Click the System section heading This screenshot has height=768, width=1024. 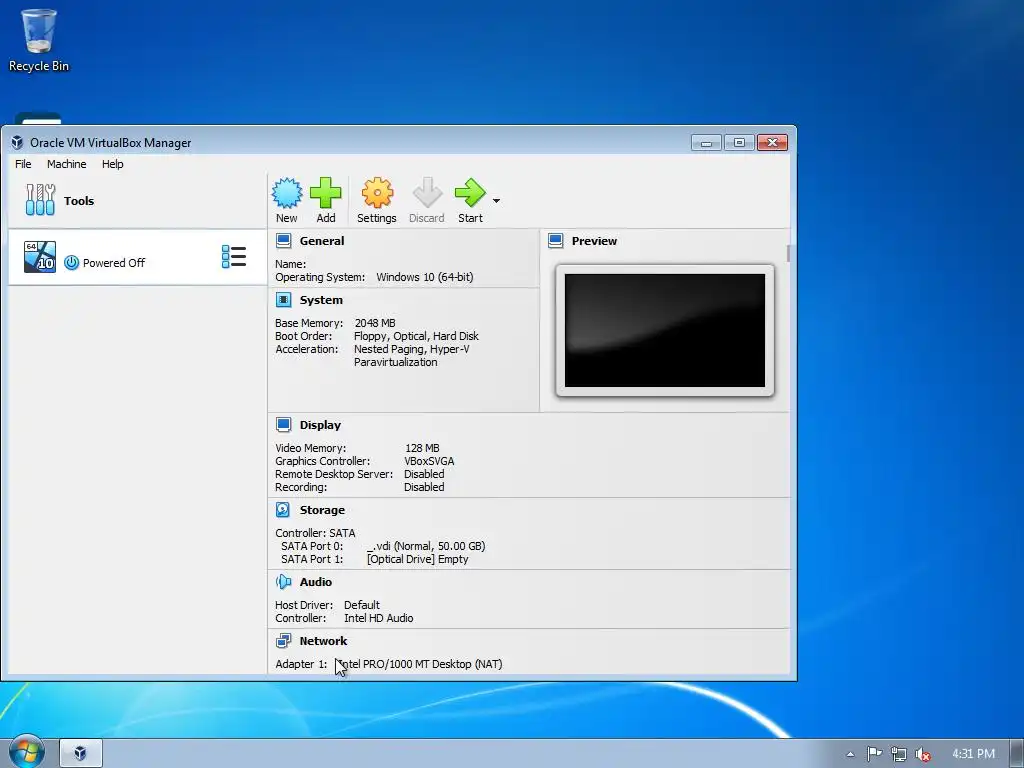pos(321,300)
